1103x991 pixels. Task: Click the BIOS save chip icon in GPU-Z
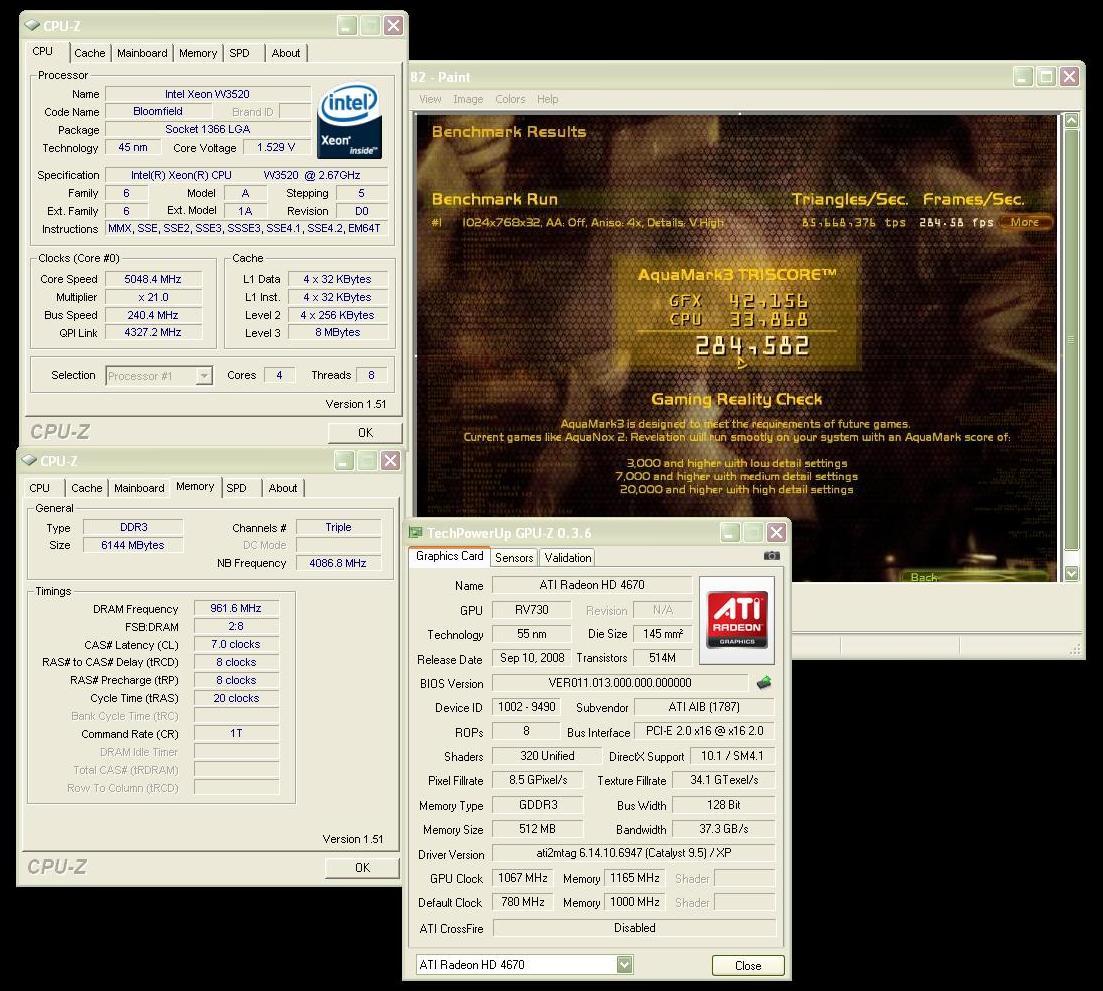tap(764, 682)
